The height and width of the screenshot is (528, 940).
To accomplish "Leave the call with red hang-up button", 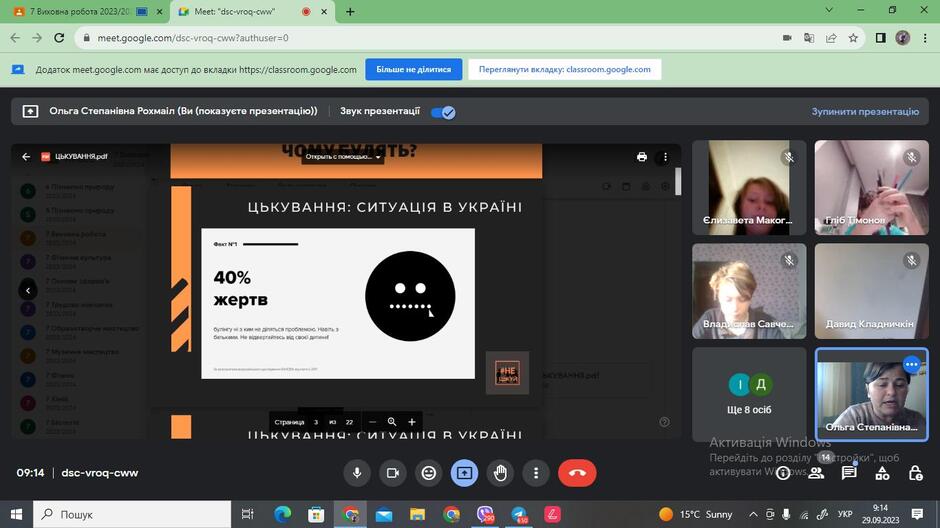I will pyautogui.click(x=577, y=473).
